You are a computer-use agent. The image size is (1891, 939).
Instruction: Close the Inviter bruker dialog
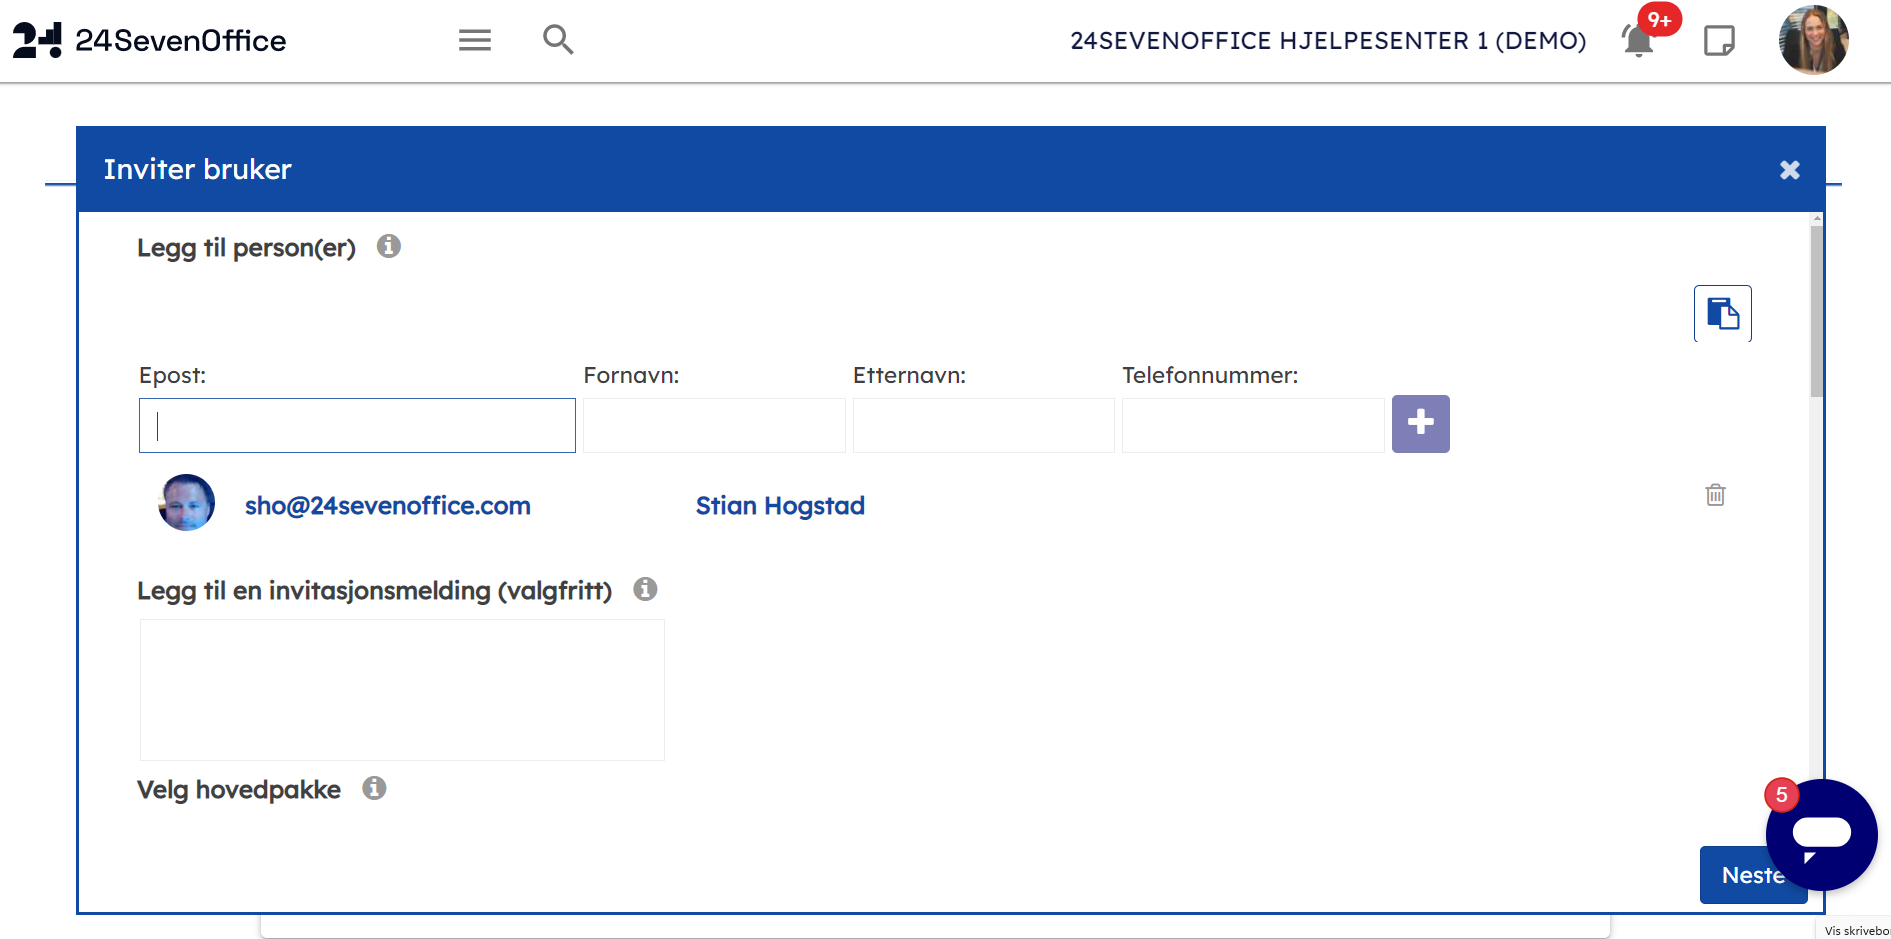click(x=1789, y=170)
